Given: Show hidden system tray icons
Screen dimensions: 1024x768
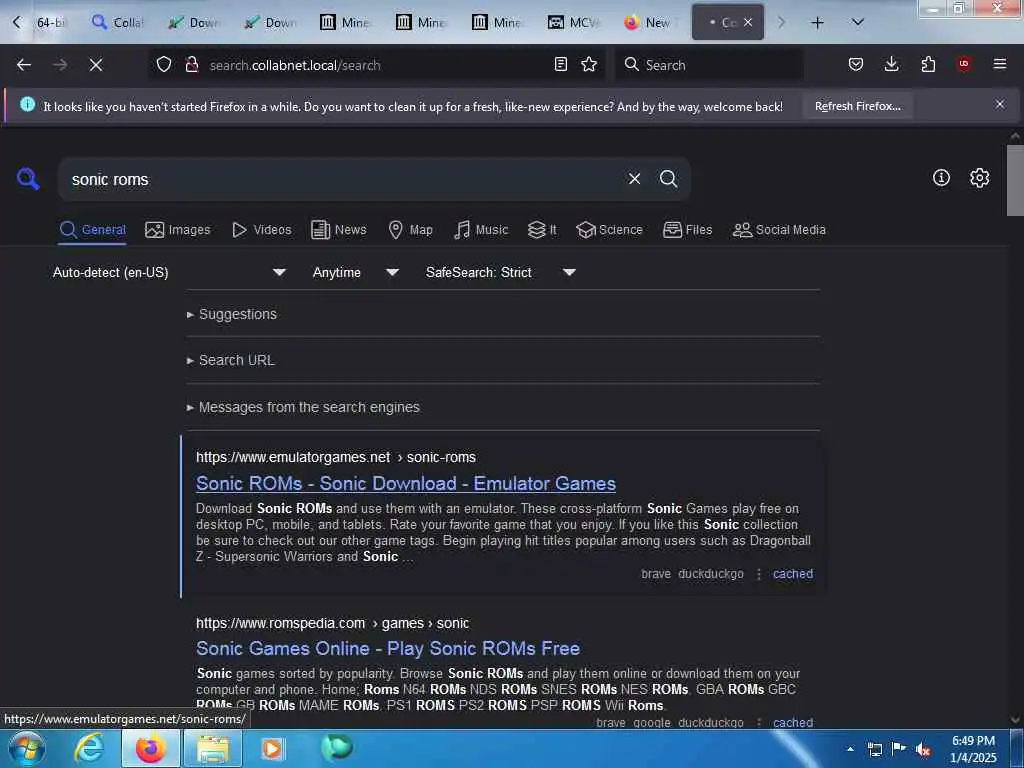Looking at the screenshot, I should point(850,749).
